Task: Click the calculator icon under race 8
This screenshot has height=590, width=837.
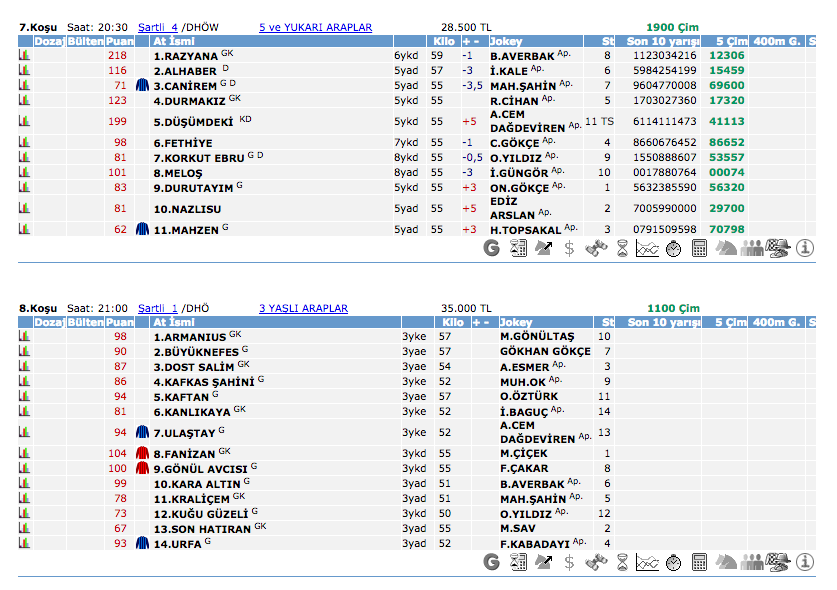Action: (x=699, y=562)
